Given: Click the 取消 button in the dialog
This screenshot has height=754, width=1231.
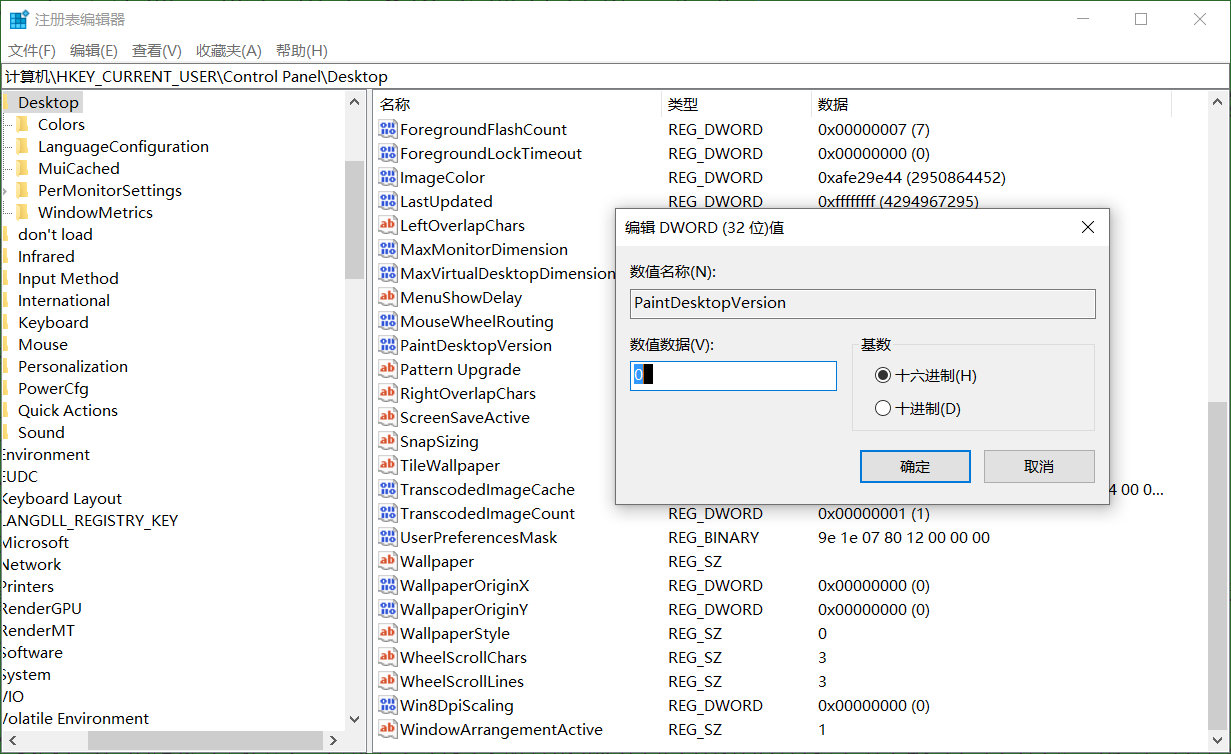Looking at the screenshot, I should point(1038,466).
